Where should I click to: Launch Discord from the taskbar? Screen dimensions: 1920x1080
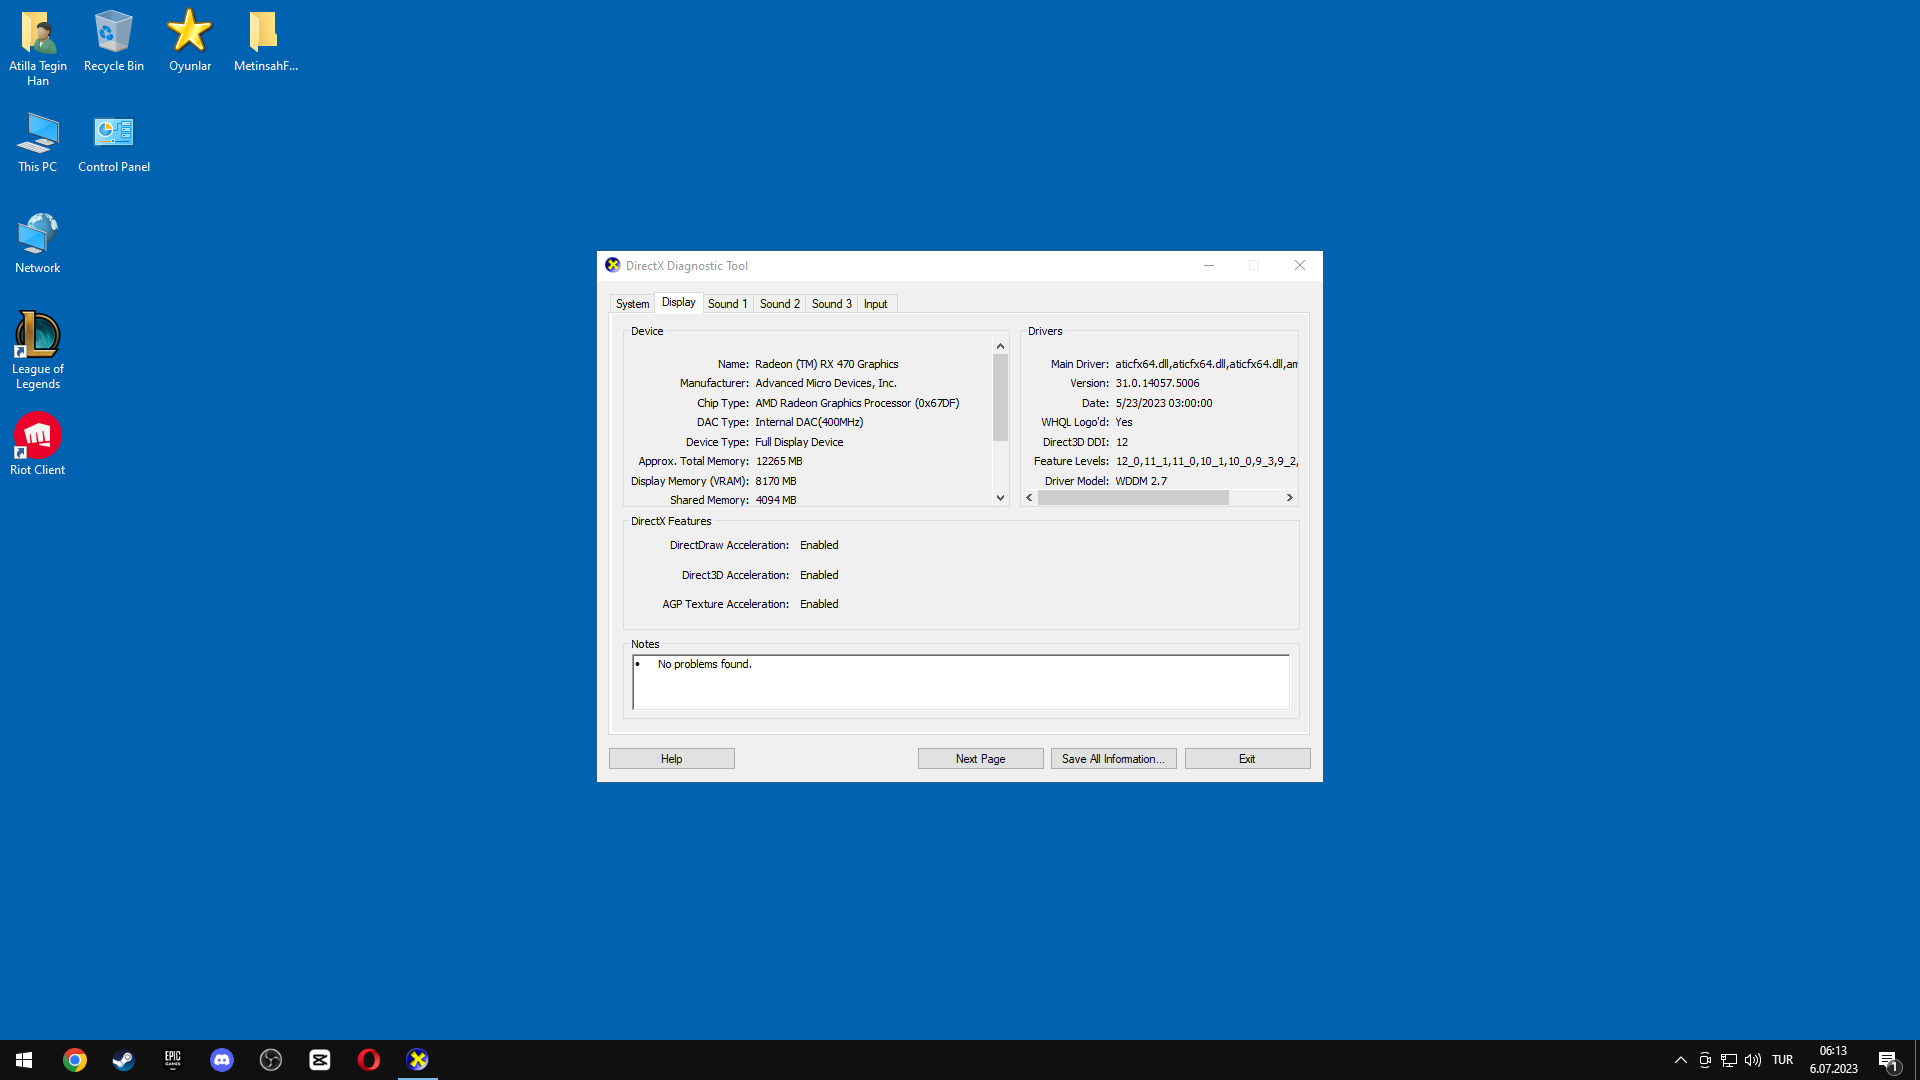tap(222, 1060)
